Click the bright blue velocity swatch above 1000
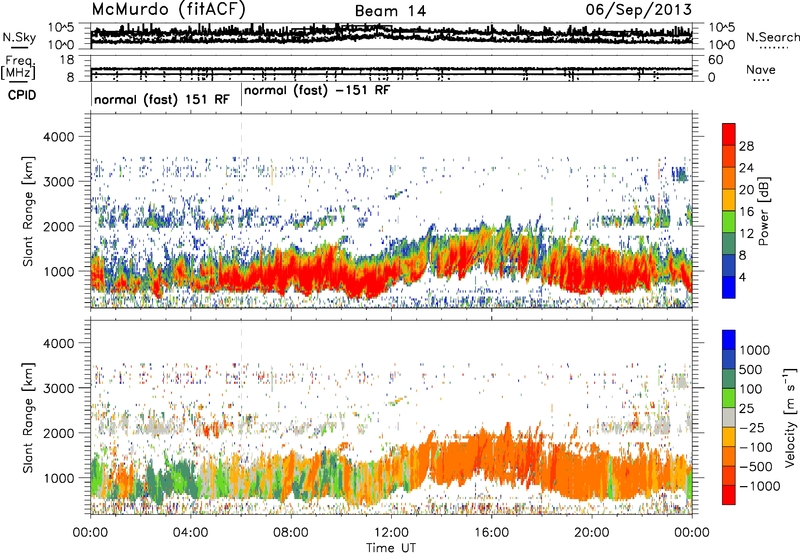This screenshot has width=800, height=554. pyautogui.click(x=729, y=340)
